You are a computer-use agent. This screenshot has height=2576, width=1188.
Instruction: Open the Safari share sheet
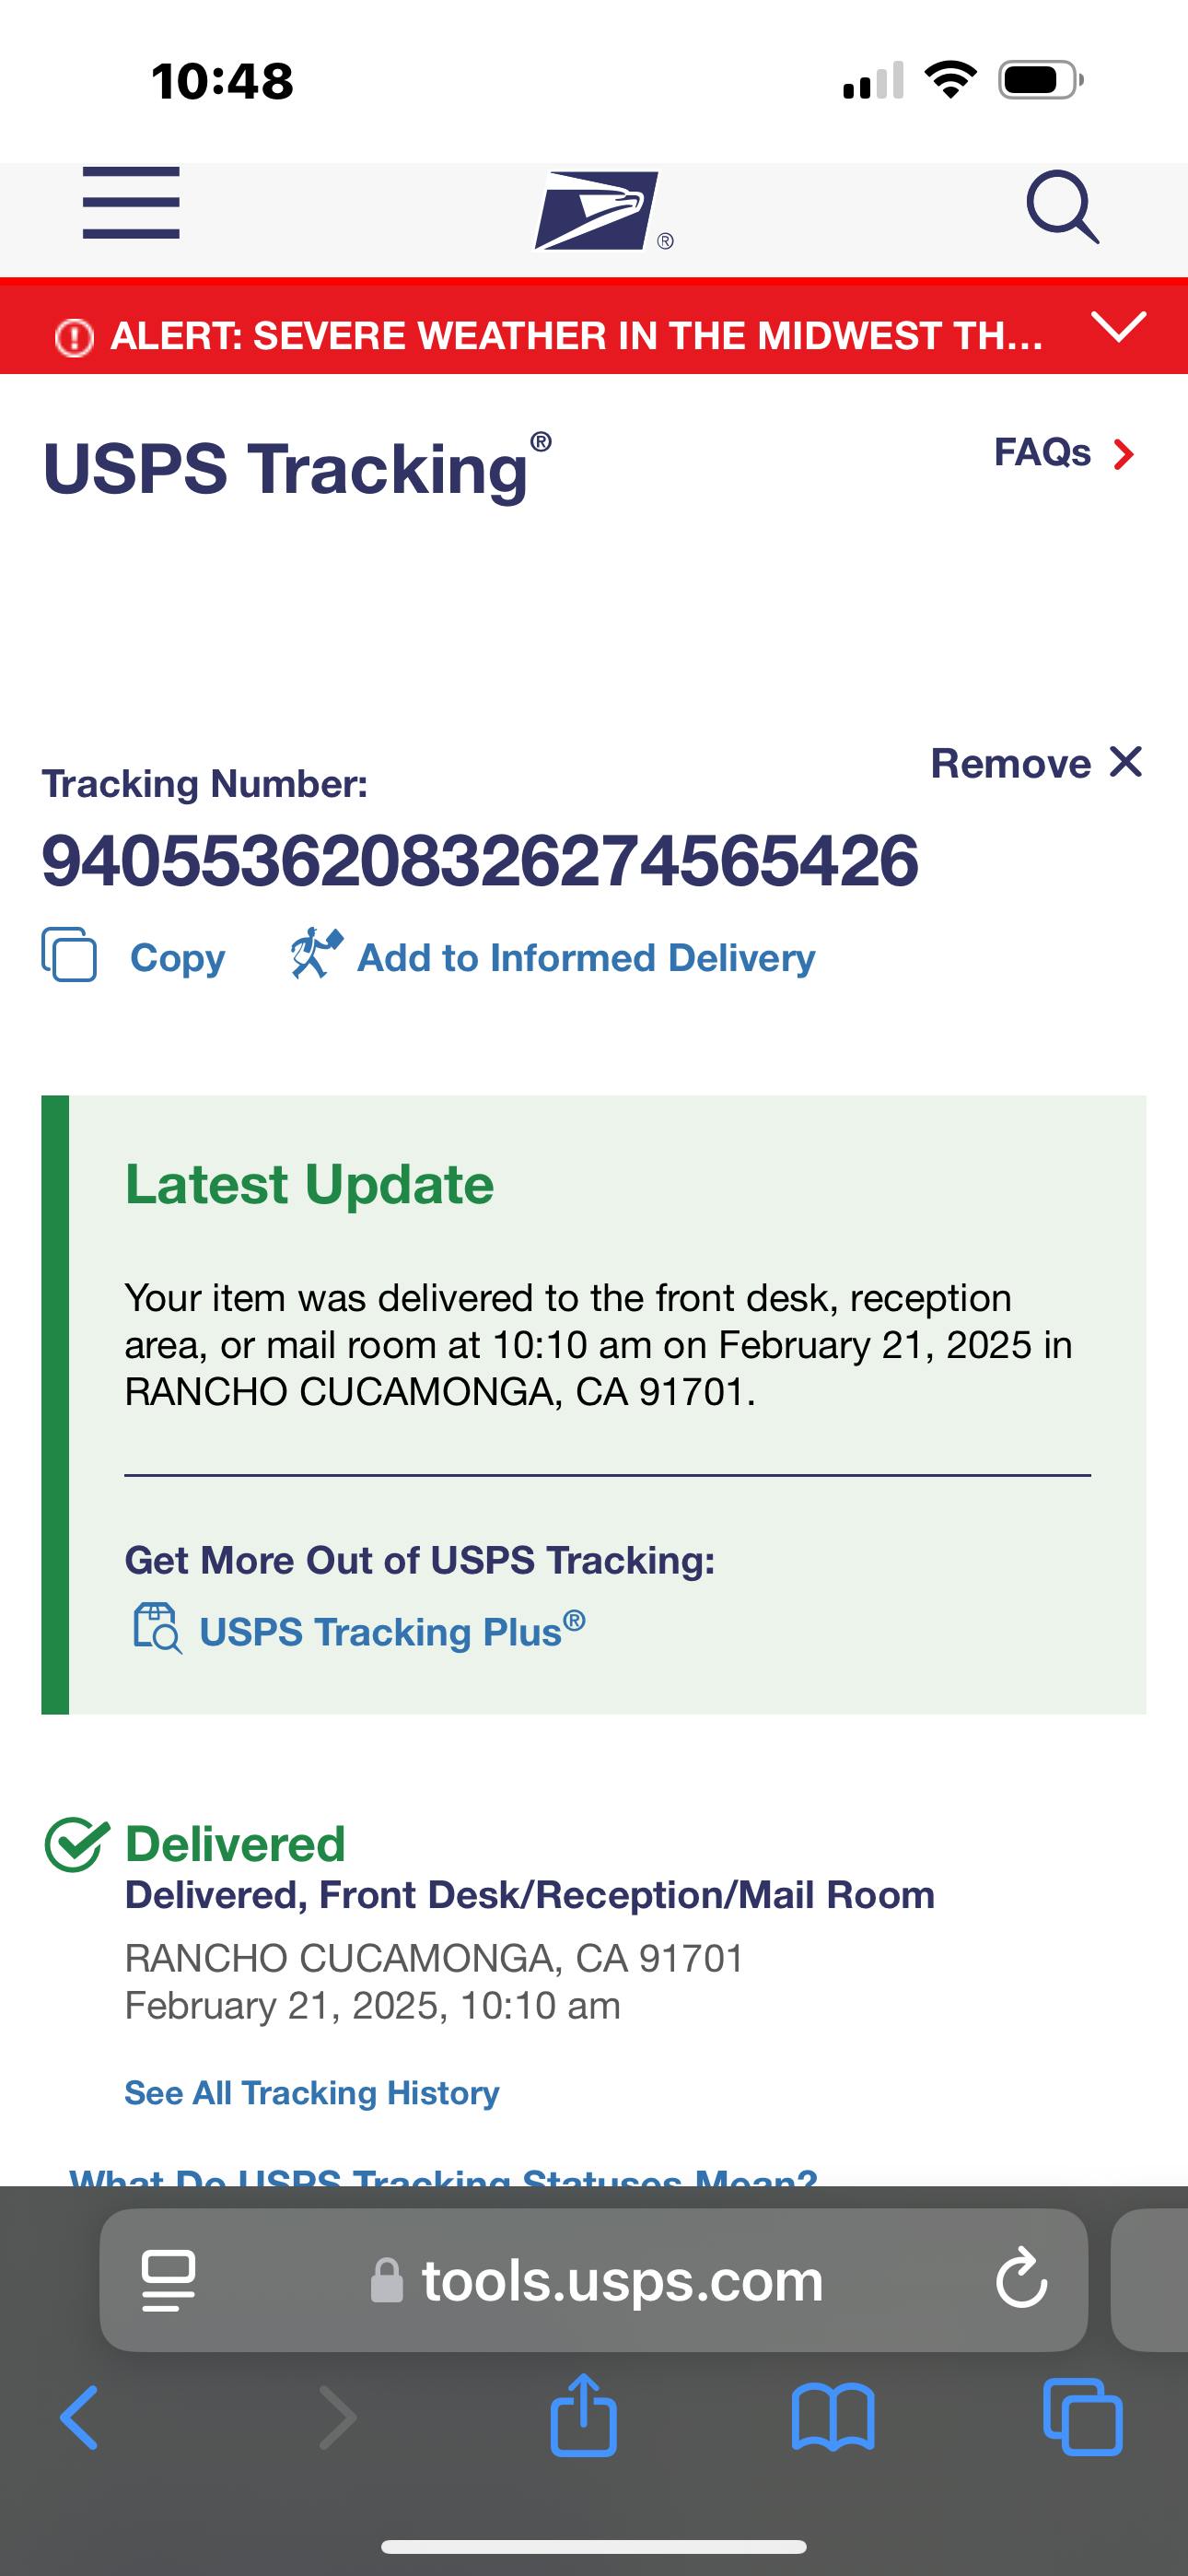(584, 2415)
